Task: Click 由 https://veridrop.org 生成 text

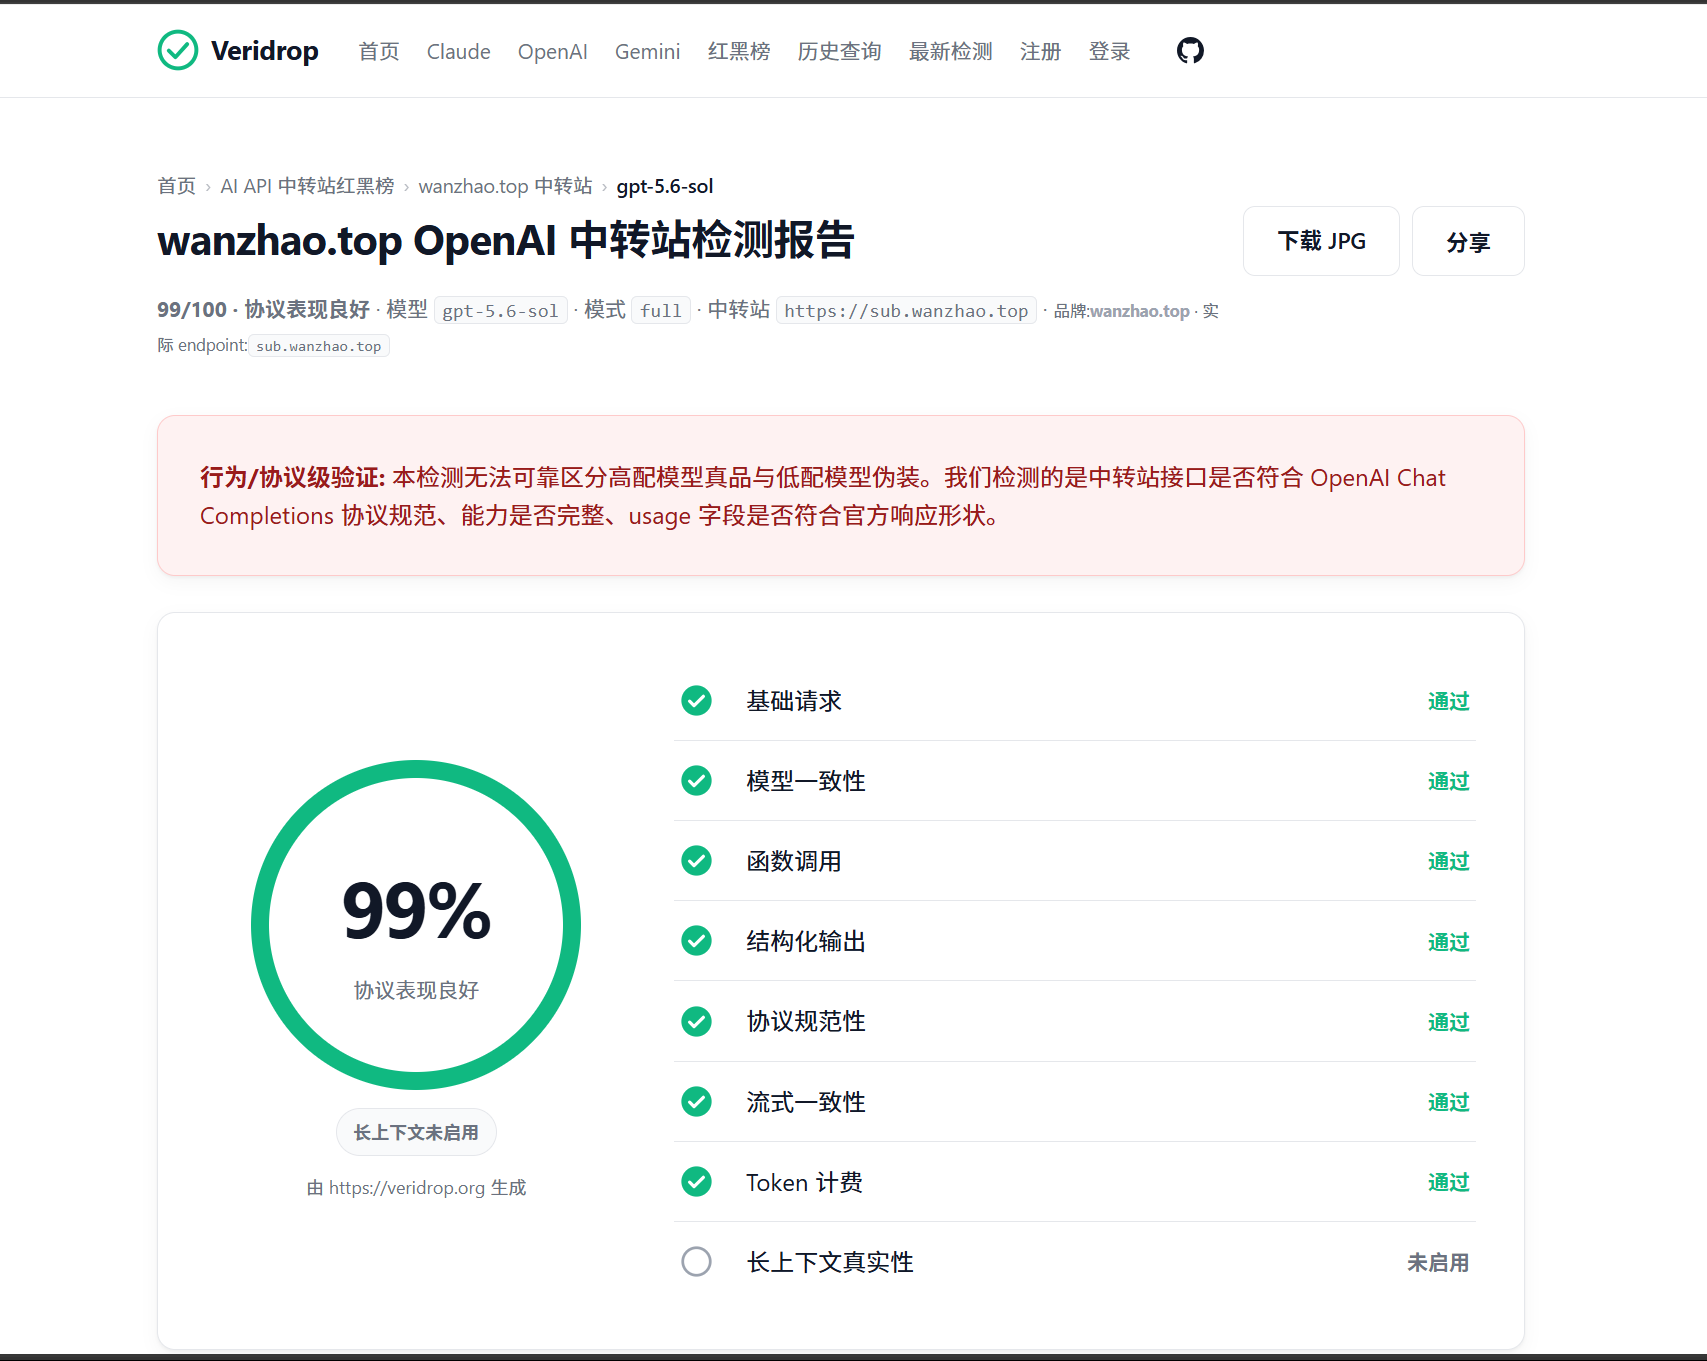Action: [x=416, y=1187]
